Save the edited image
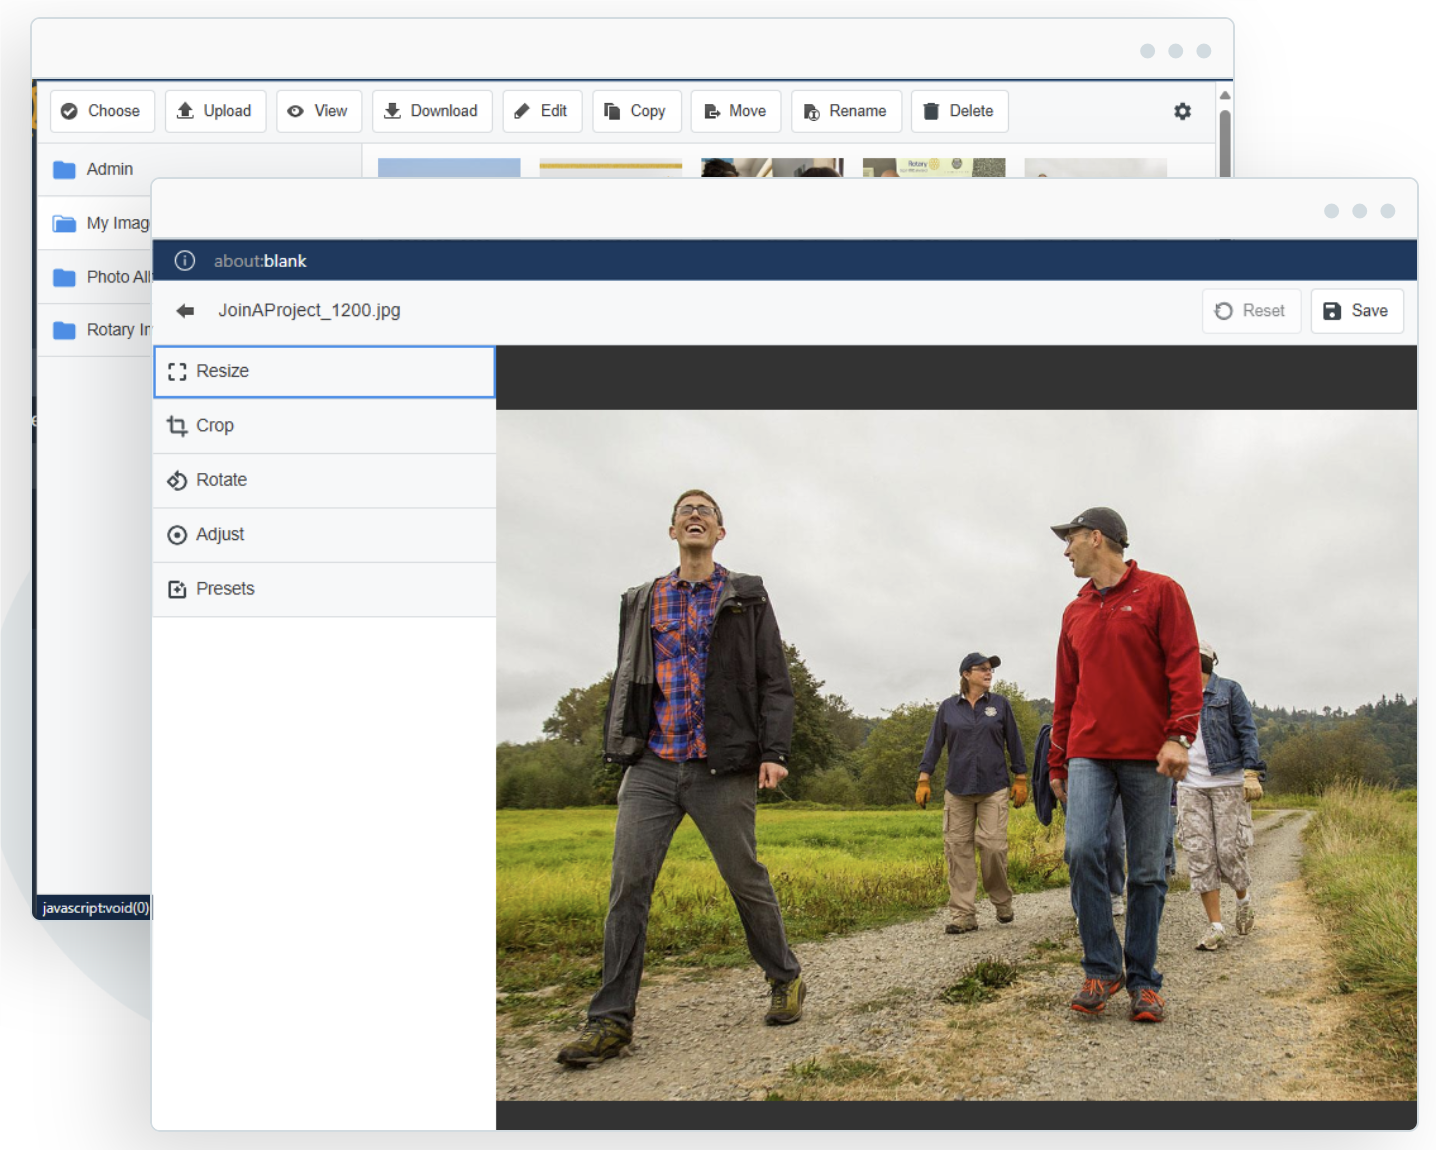The image size is (1436, 1150). (x=1356, y=311)
